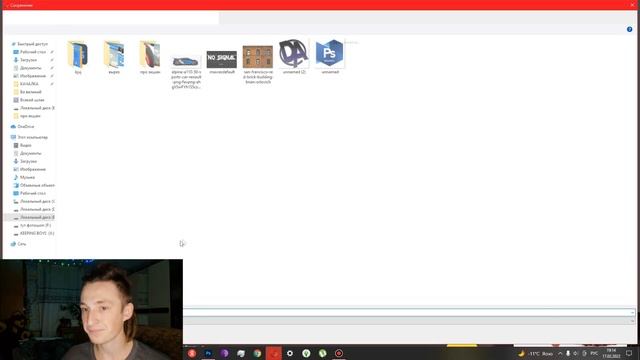640x360 pixels.
Task: Open Документы under Быстрый доступ
Action: (27, 68)
